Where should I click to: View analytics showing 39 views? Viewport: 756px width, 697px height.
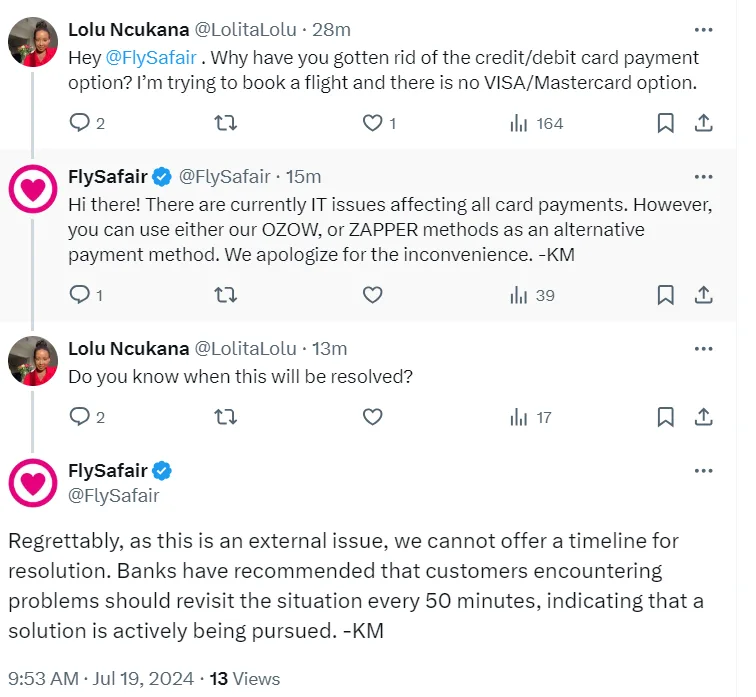pos(532,295)
